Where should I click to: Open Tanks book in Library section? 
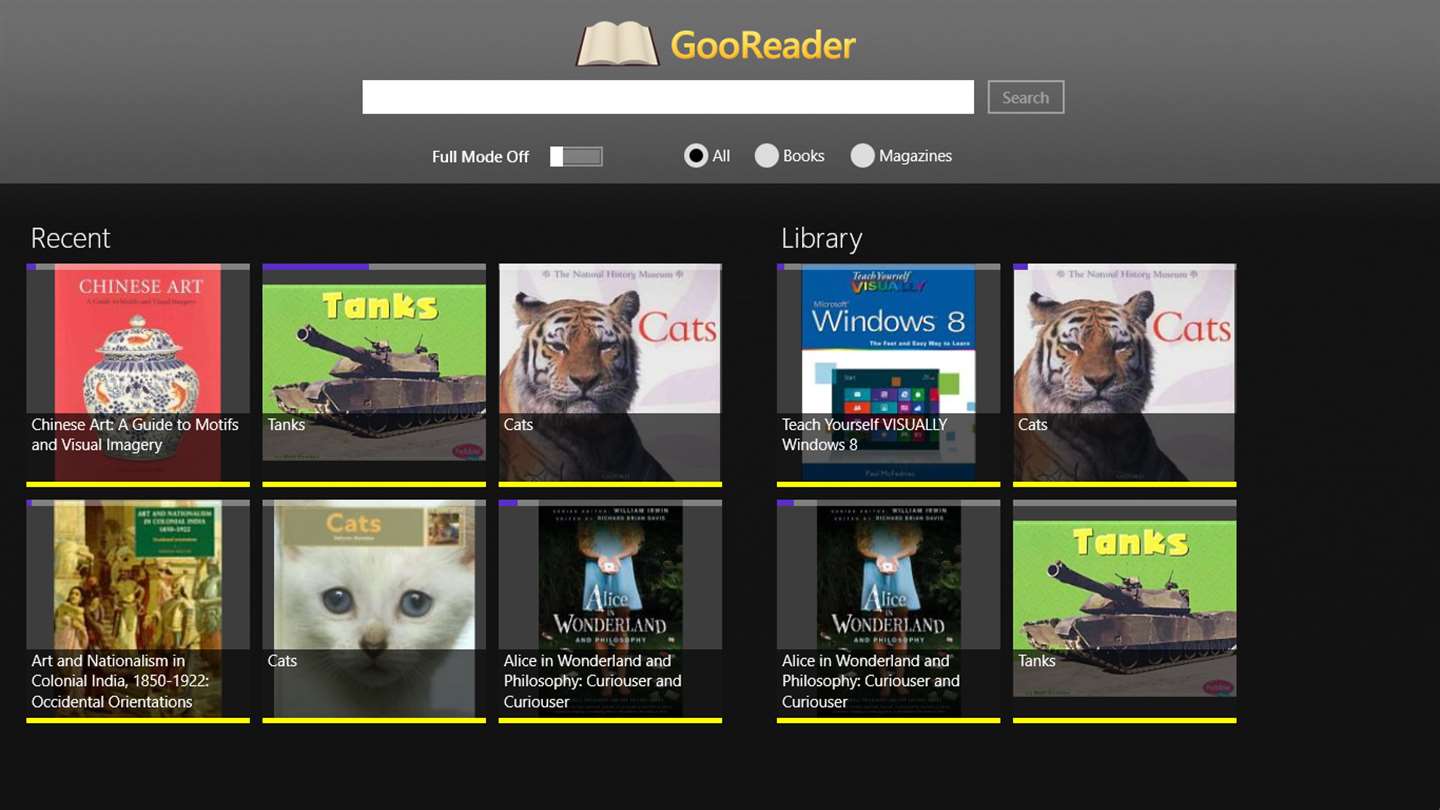pos(1124,611)
